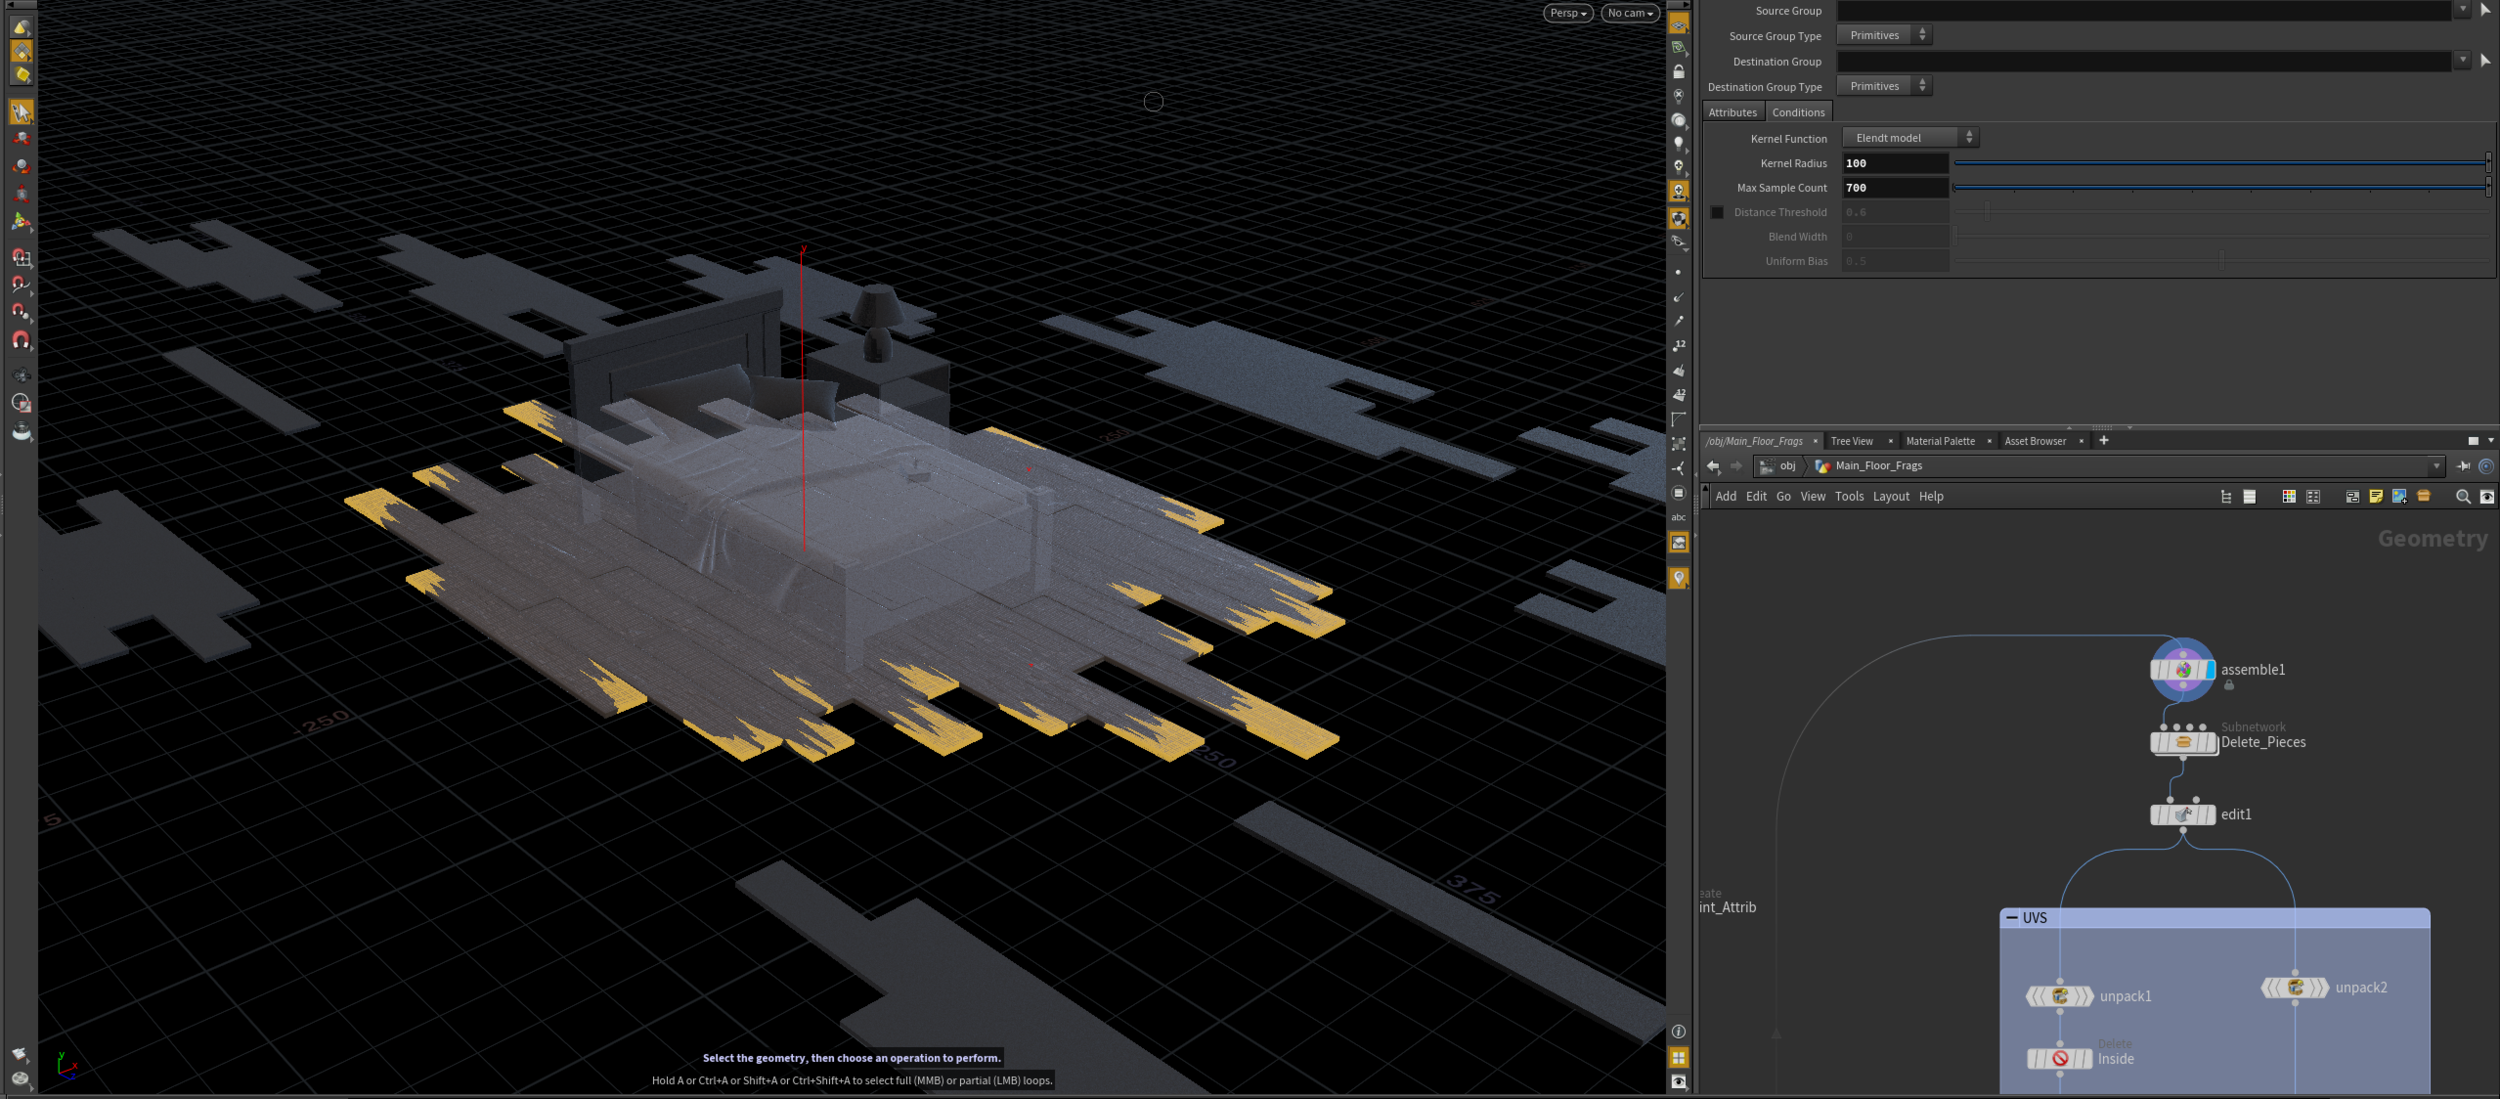The width and height of the screenshot is (2500, 1099).
Task: Go back with the network back arrow
Action: (x=1713, y=467)
